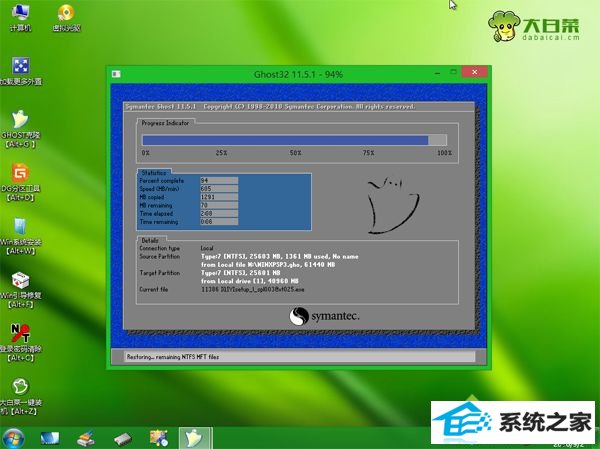The width and height of the screenshot is (600, 449).
Task: Click the MB copied value 1291
Action: pos(219,197)
